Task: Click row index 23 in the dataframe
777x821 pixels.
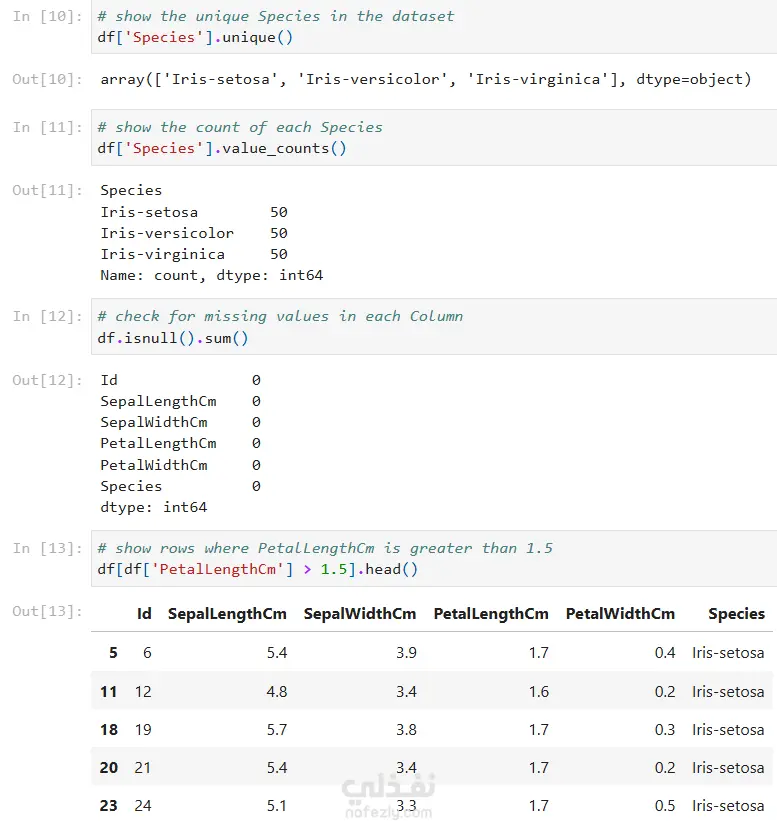Action: pos(109,806)
